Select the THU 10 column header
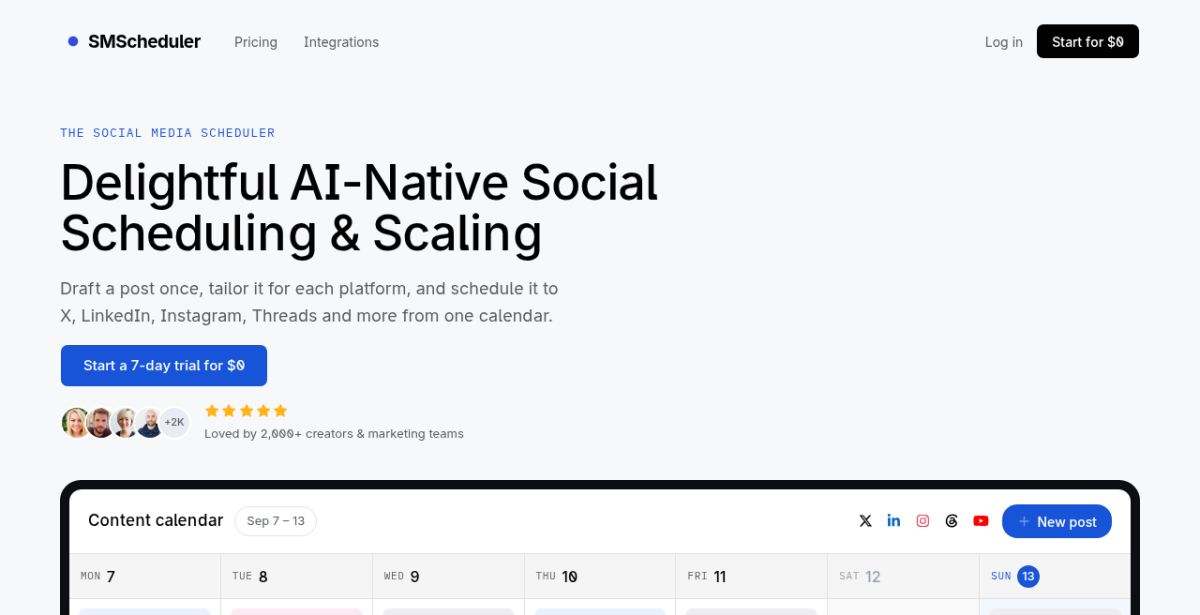Image resolution: width=1200 pixels, height=615 pixels. point(600,576)
